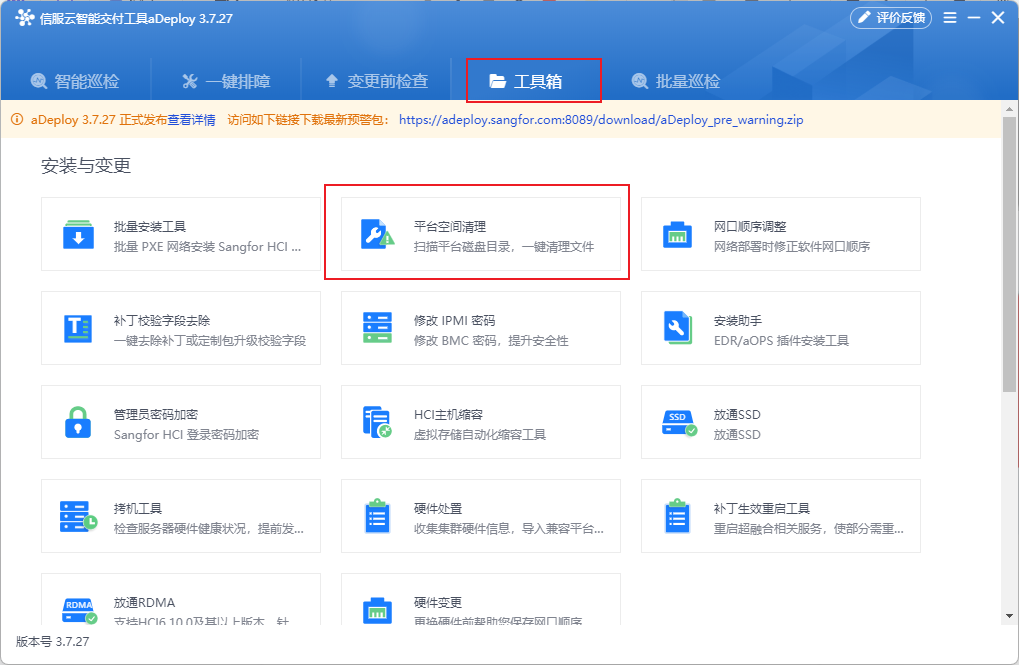The image size is (1019, 665).
Task: Open the 硬件处置 card title
Action: click(x=438, y=508)
